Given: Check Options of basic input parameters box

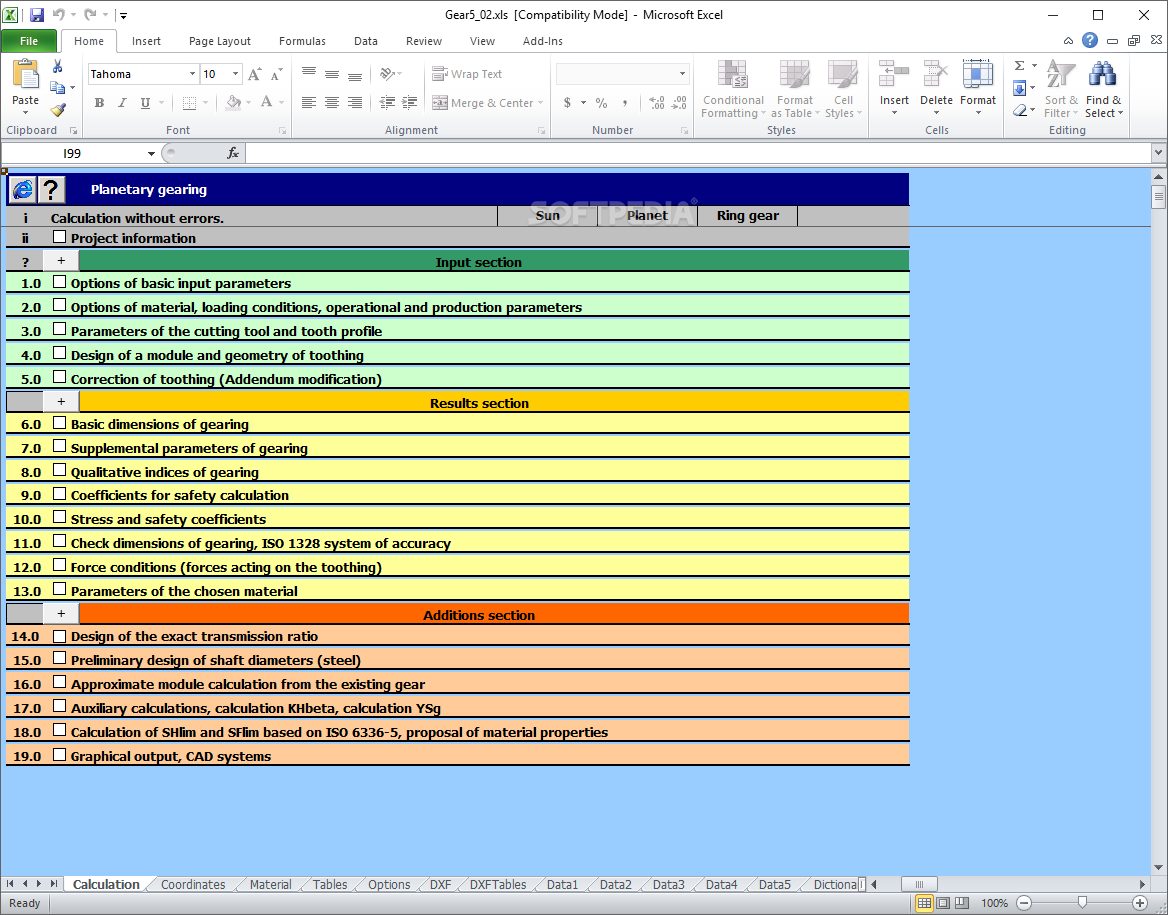Looking at the screenshot, I should 60,282.
